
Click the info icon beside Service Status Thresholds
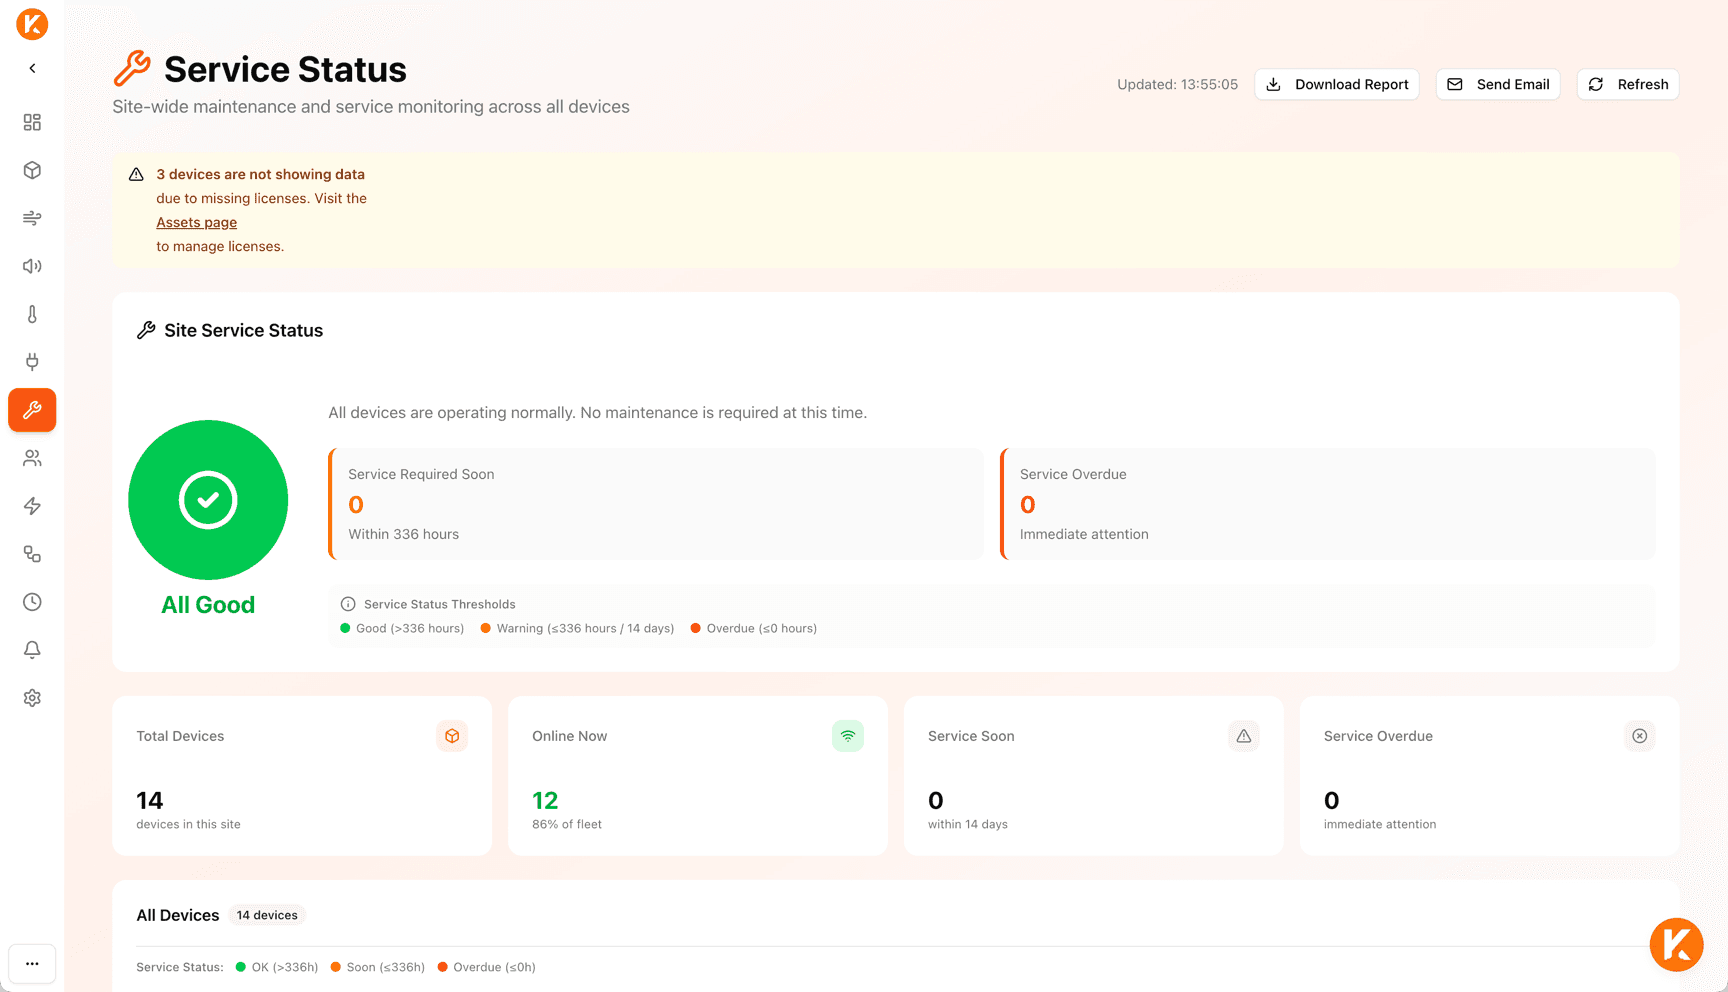(x=348, y=604)
